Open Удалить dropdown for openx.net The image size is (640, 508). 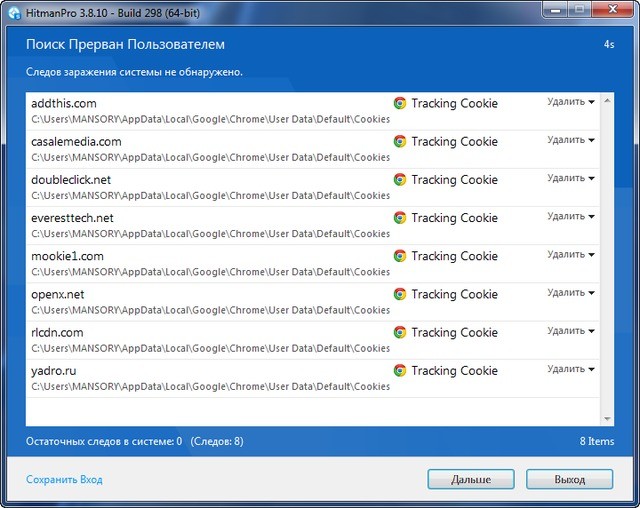[x=571, y=293]
